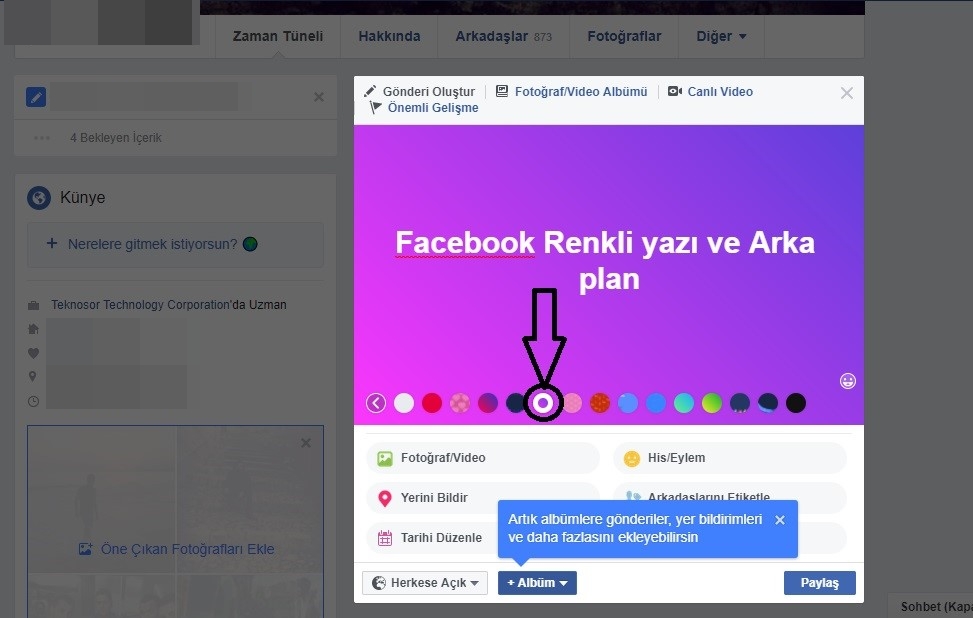
Task: Click the Canlı Video camera icon
Action: pos(675,91)
